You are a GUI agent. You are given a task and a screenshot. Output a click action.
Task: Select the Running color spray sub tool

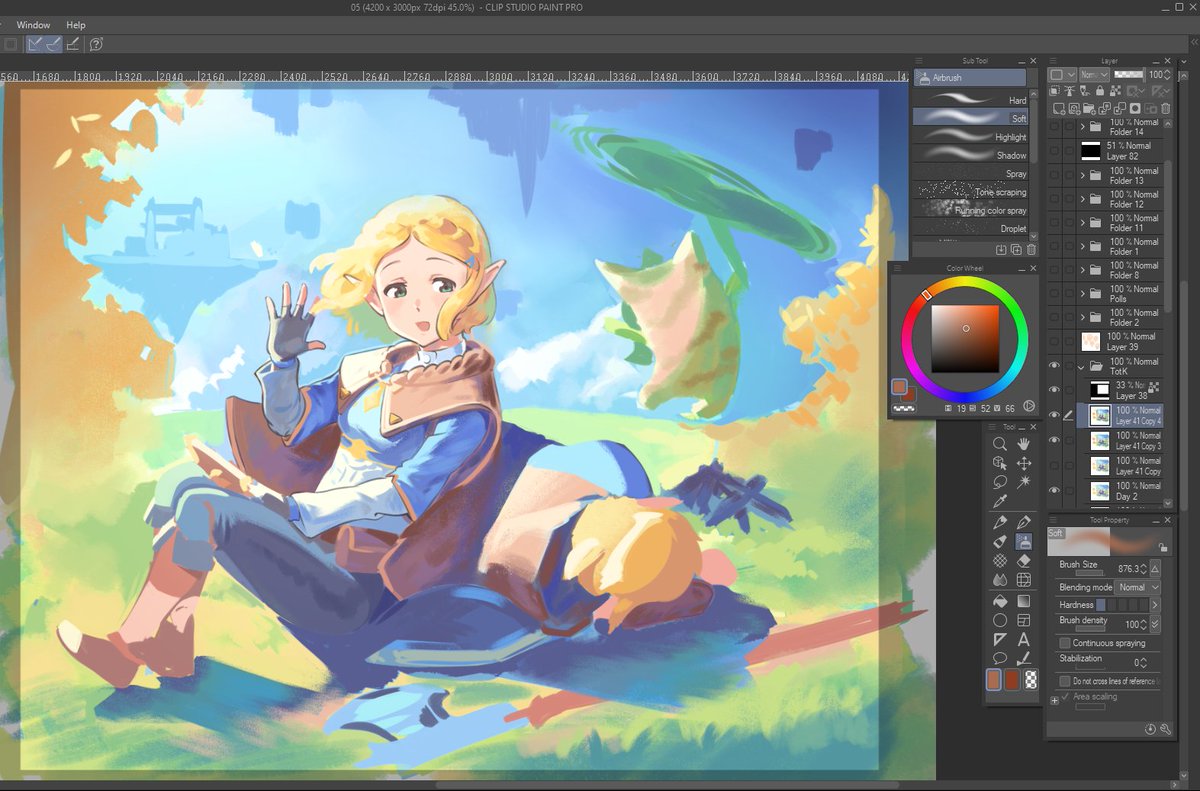coord(970,210)
